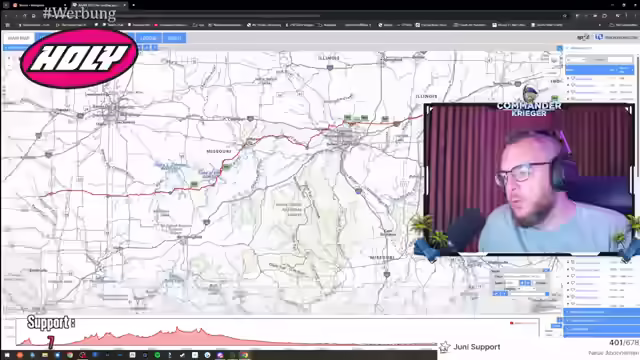Open the rightmost blue tab

(174, 38)
